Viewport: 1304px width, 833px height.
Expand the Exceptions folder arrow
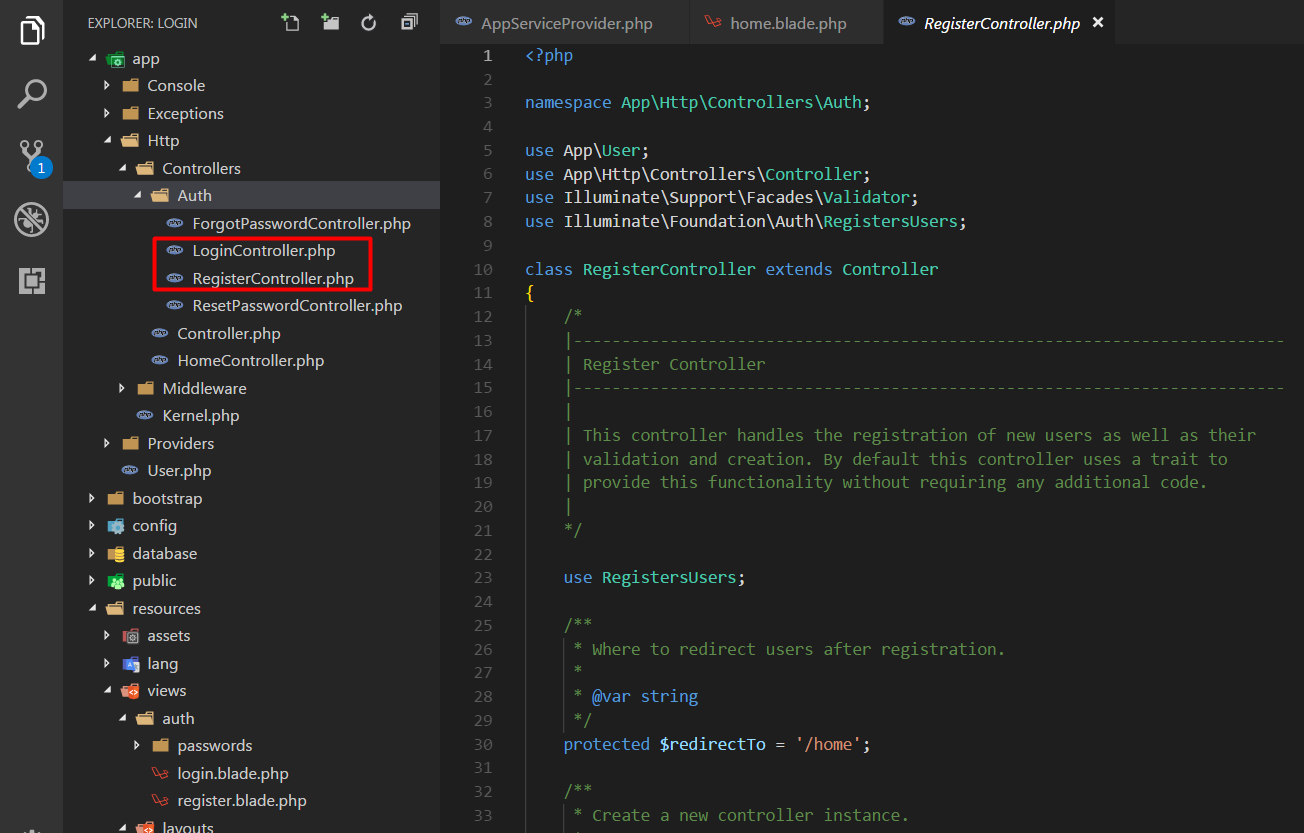coord(107,113)
